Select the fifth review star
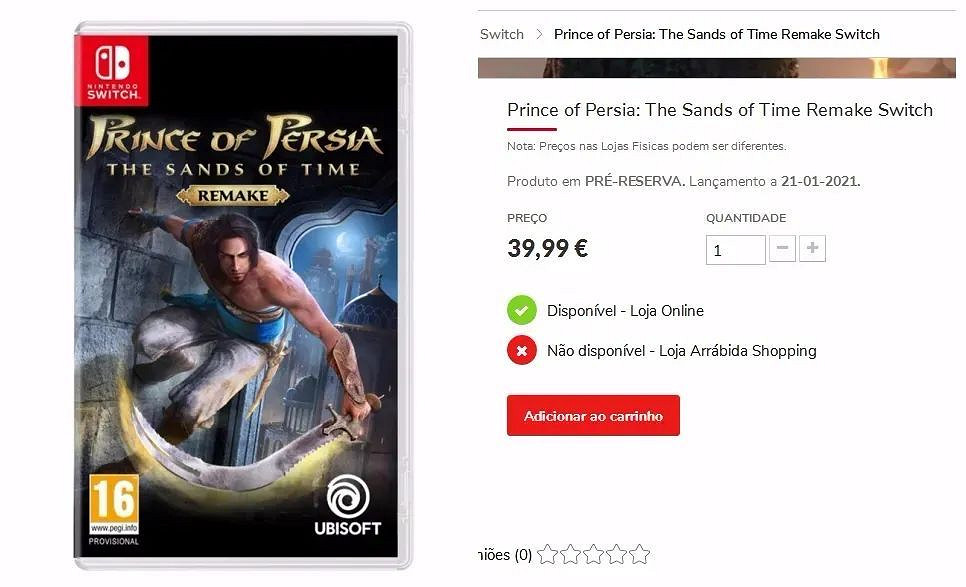The image size is (966, 587). point(640,554)
